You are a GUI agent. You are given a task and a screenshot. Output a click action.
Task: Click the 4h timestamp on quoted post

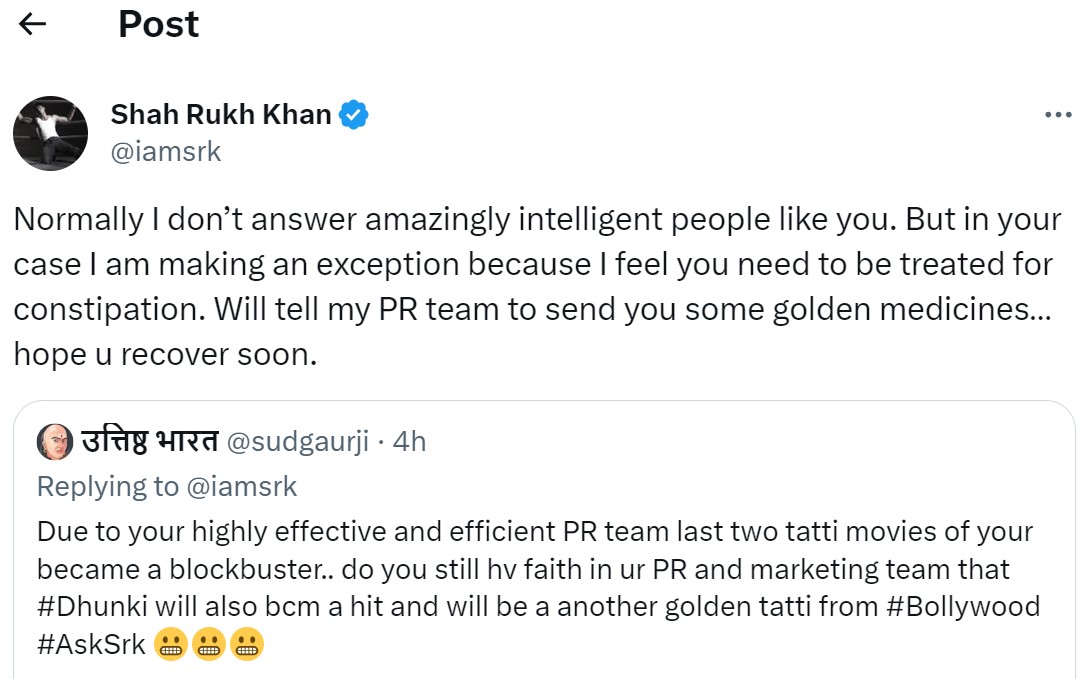[410, 441]
